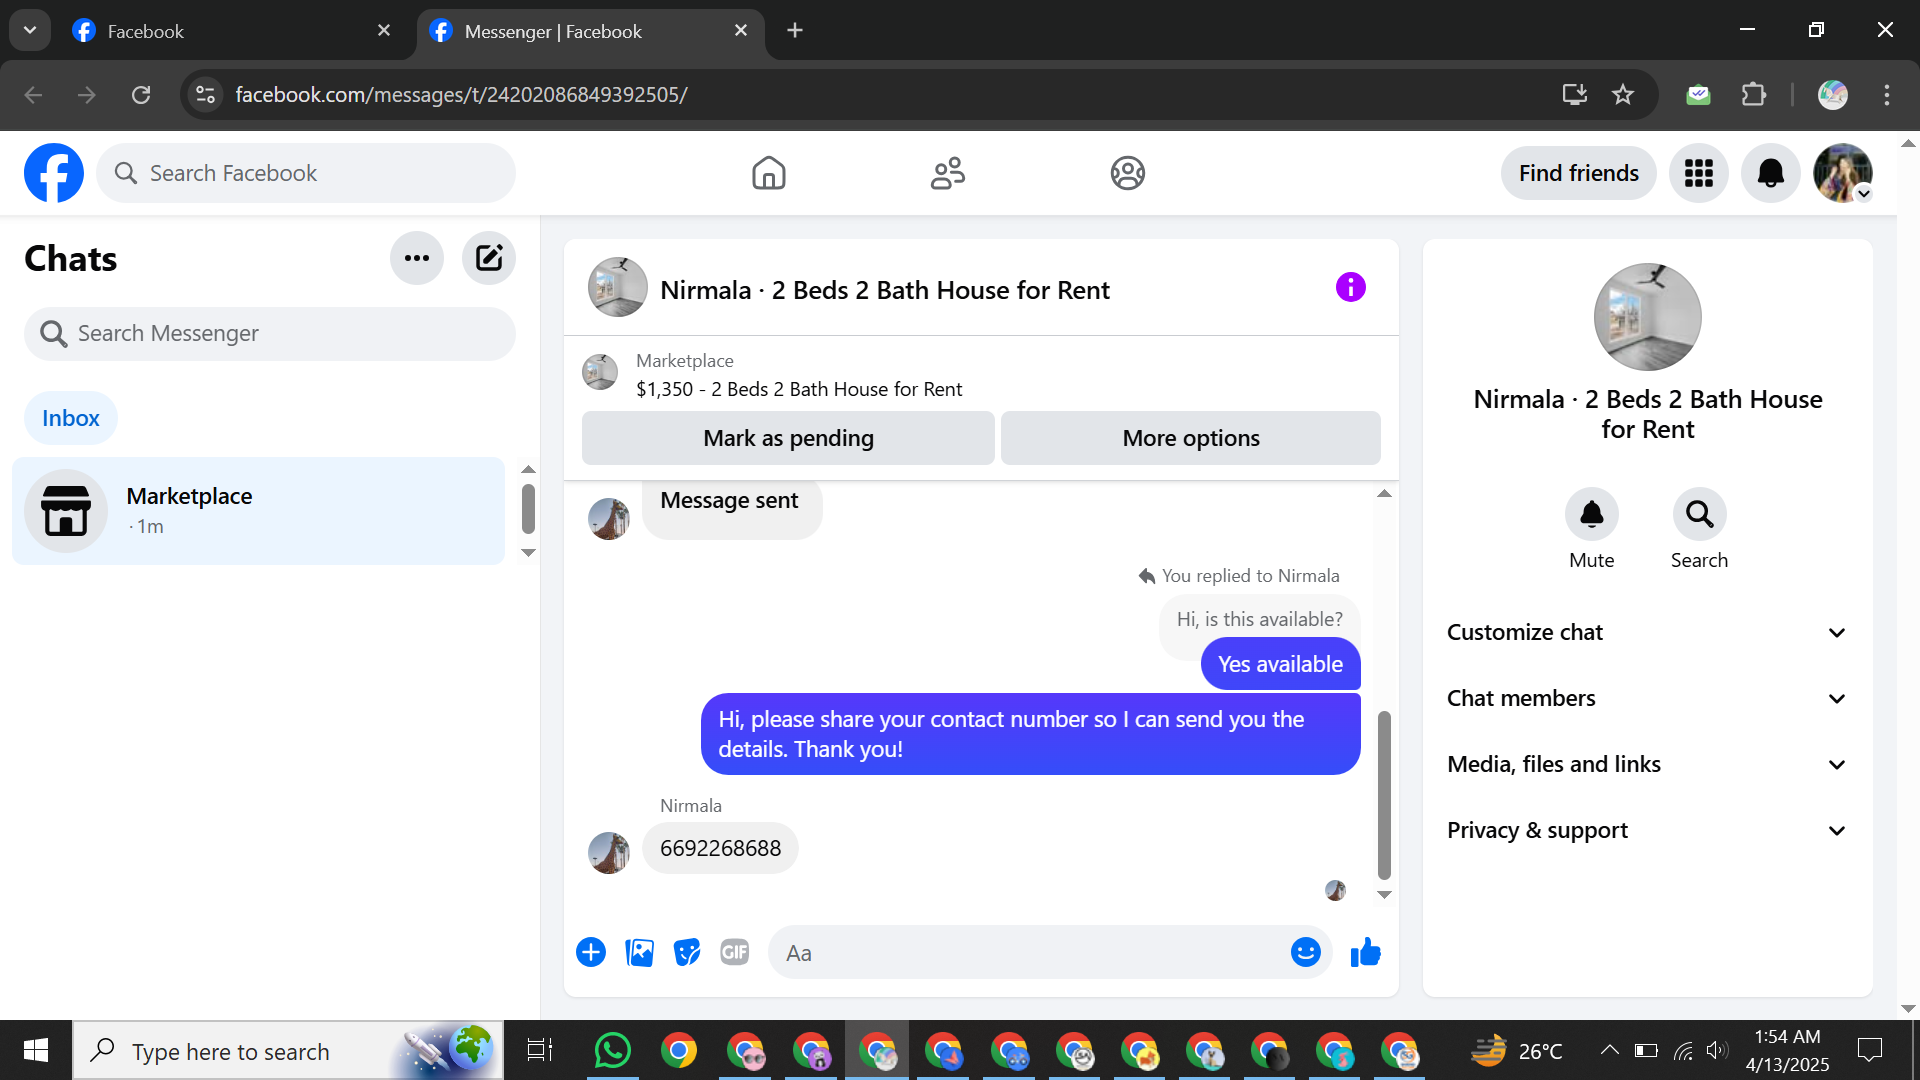Open Windows Start menu
Image resolution: width=1920 pixels, height=1080 pixels.
(36, 1050)
